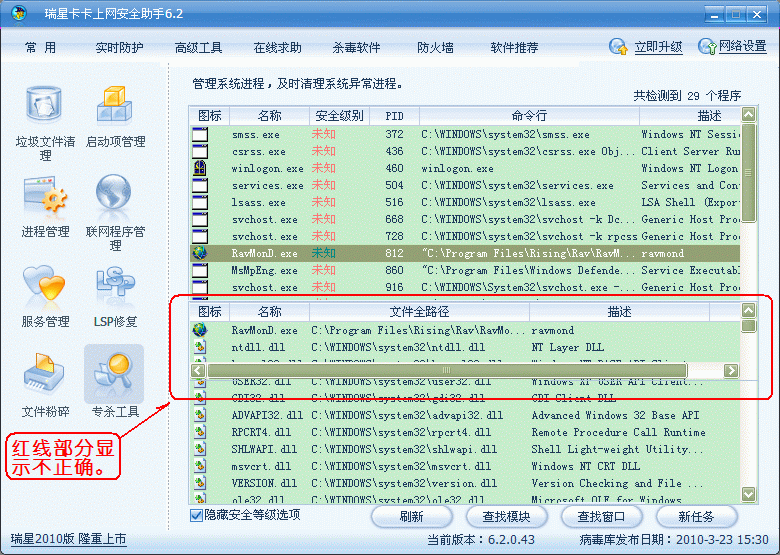780x555 pixels.
Task: Select the svchost.exe row with PID 728
Action: point(465,236)
